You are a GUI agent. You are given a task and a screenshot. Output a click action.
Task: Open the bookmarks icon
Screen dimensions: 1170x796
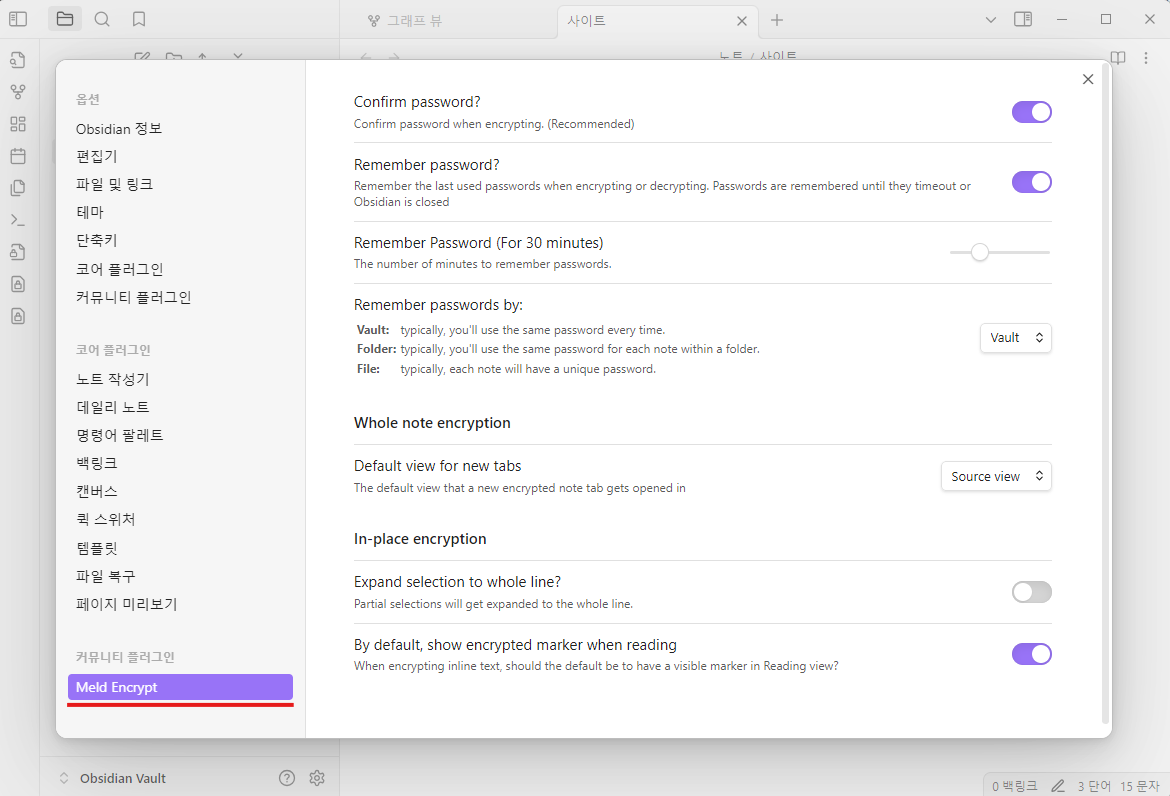click(139, 19)
